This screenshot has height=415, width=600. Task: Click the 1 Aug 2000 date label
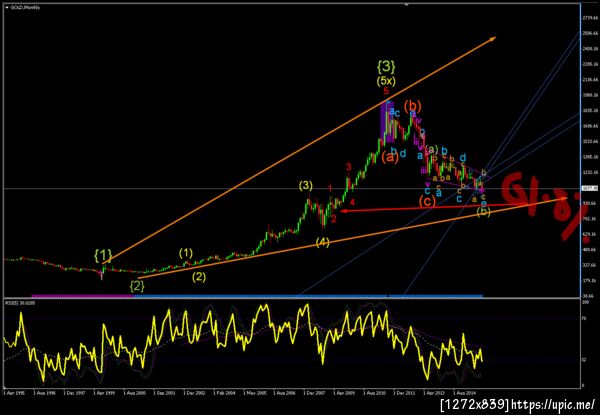134,392
